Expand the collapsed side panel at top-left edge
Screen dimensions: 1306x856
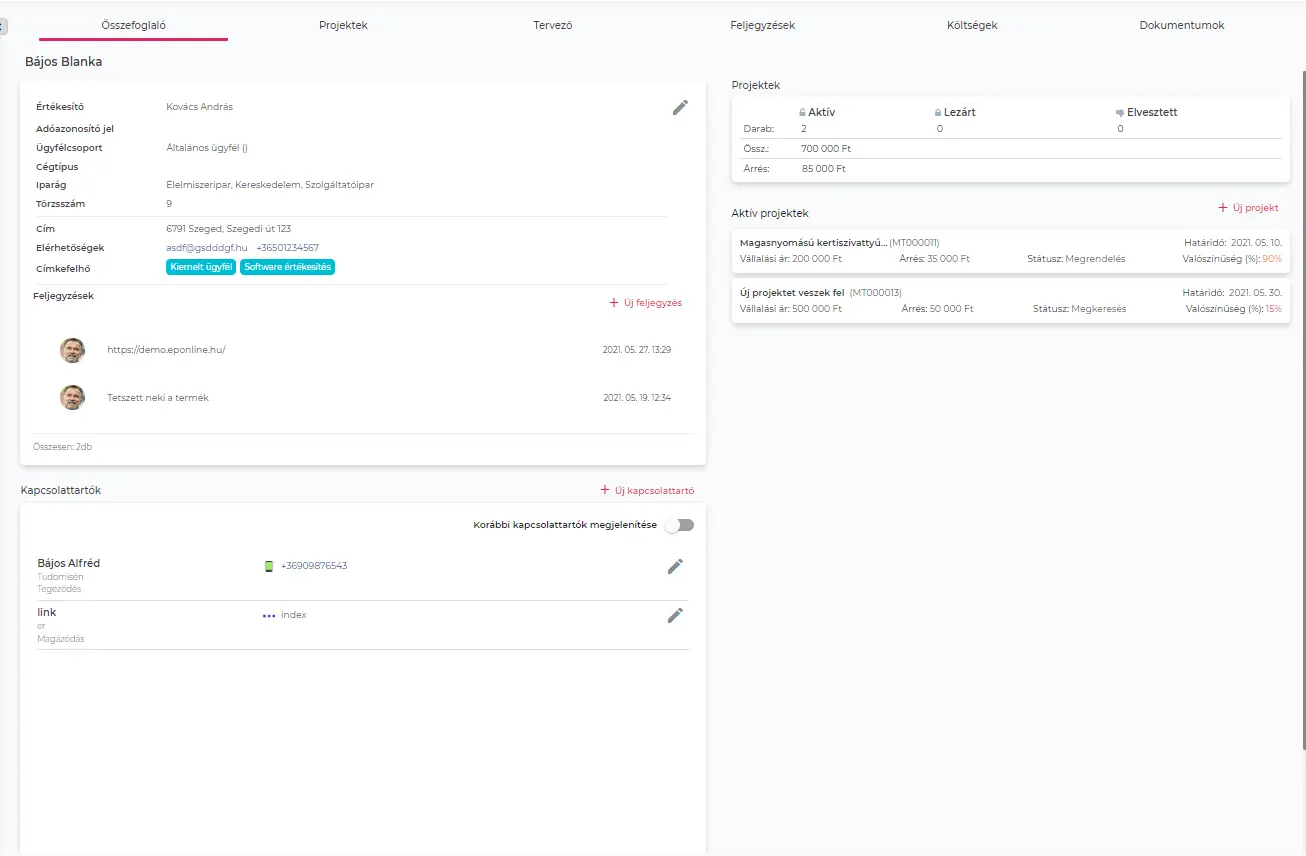pyautogui.click(x=3, y=26)
